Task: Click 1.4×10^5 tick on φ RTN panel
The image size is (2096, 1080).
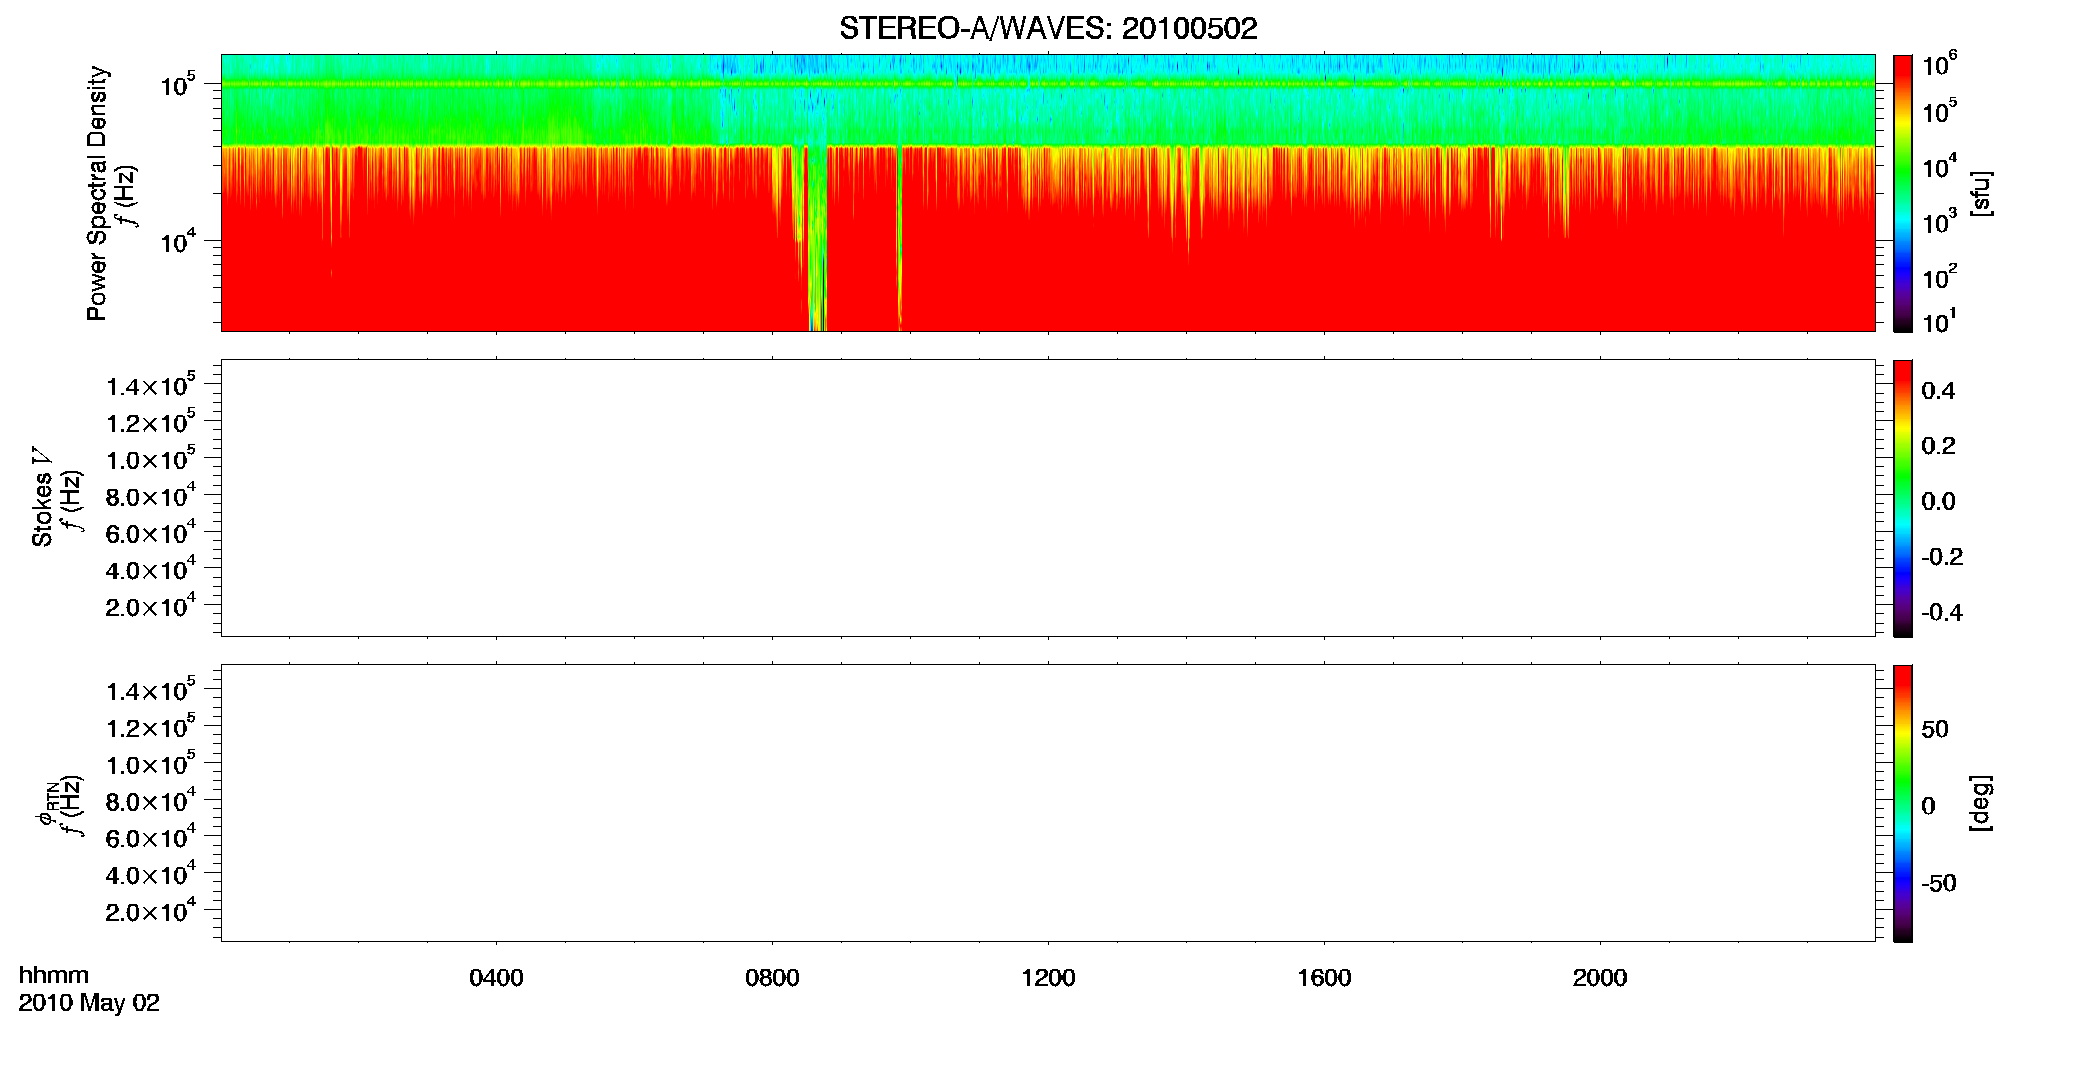Action: click(151, 690)
